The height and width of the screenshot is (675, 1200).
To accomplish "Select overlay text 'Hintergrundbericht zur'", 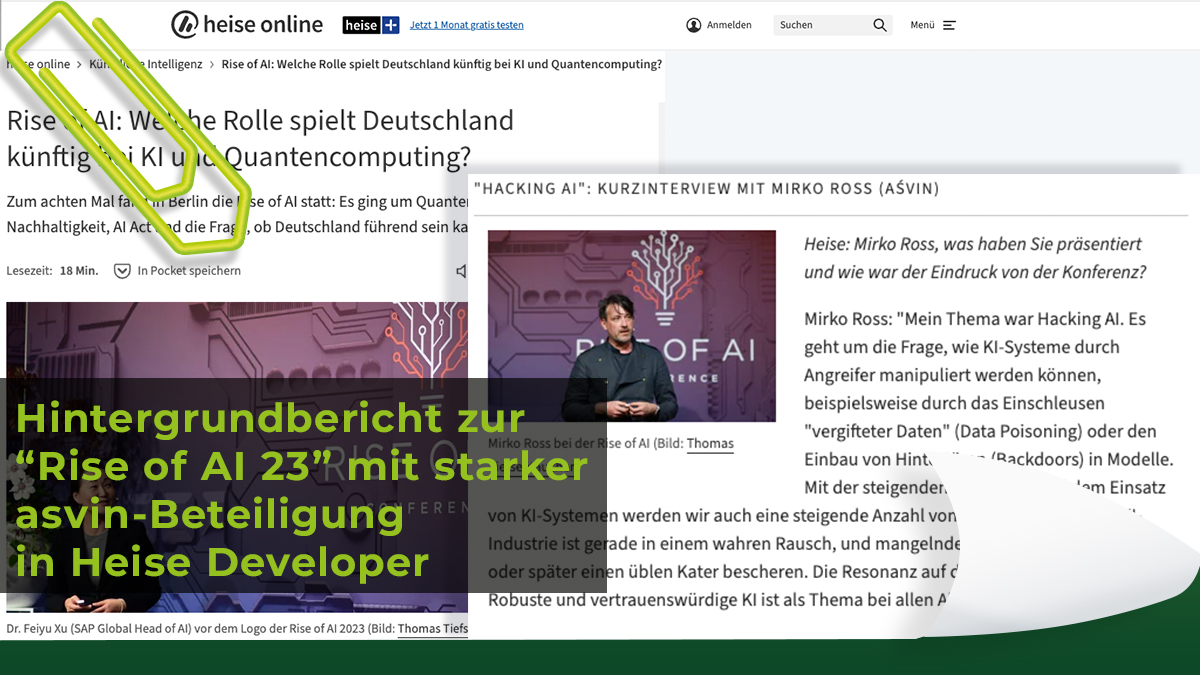I will [270, 418].
